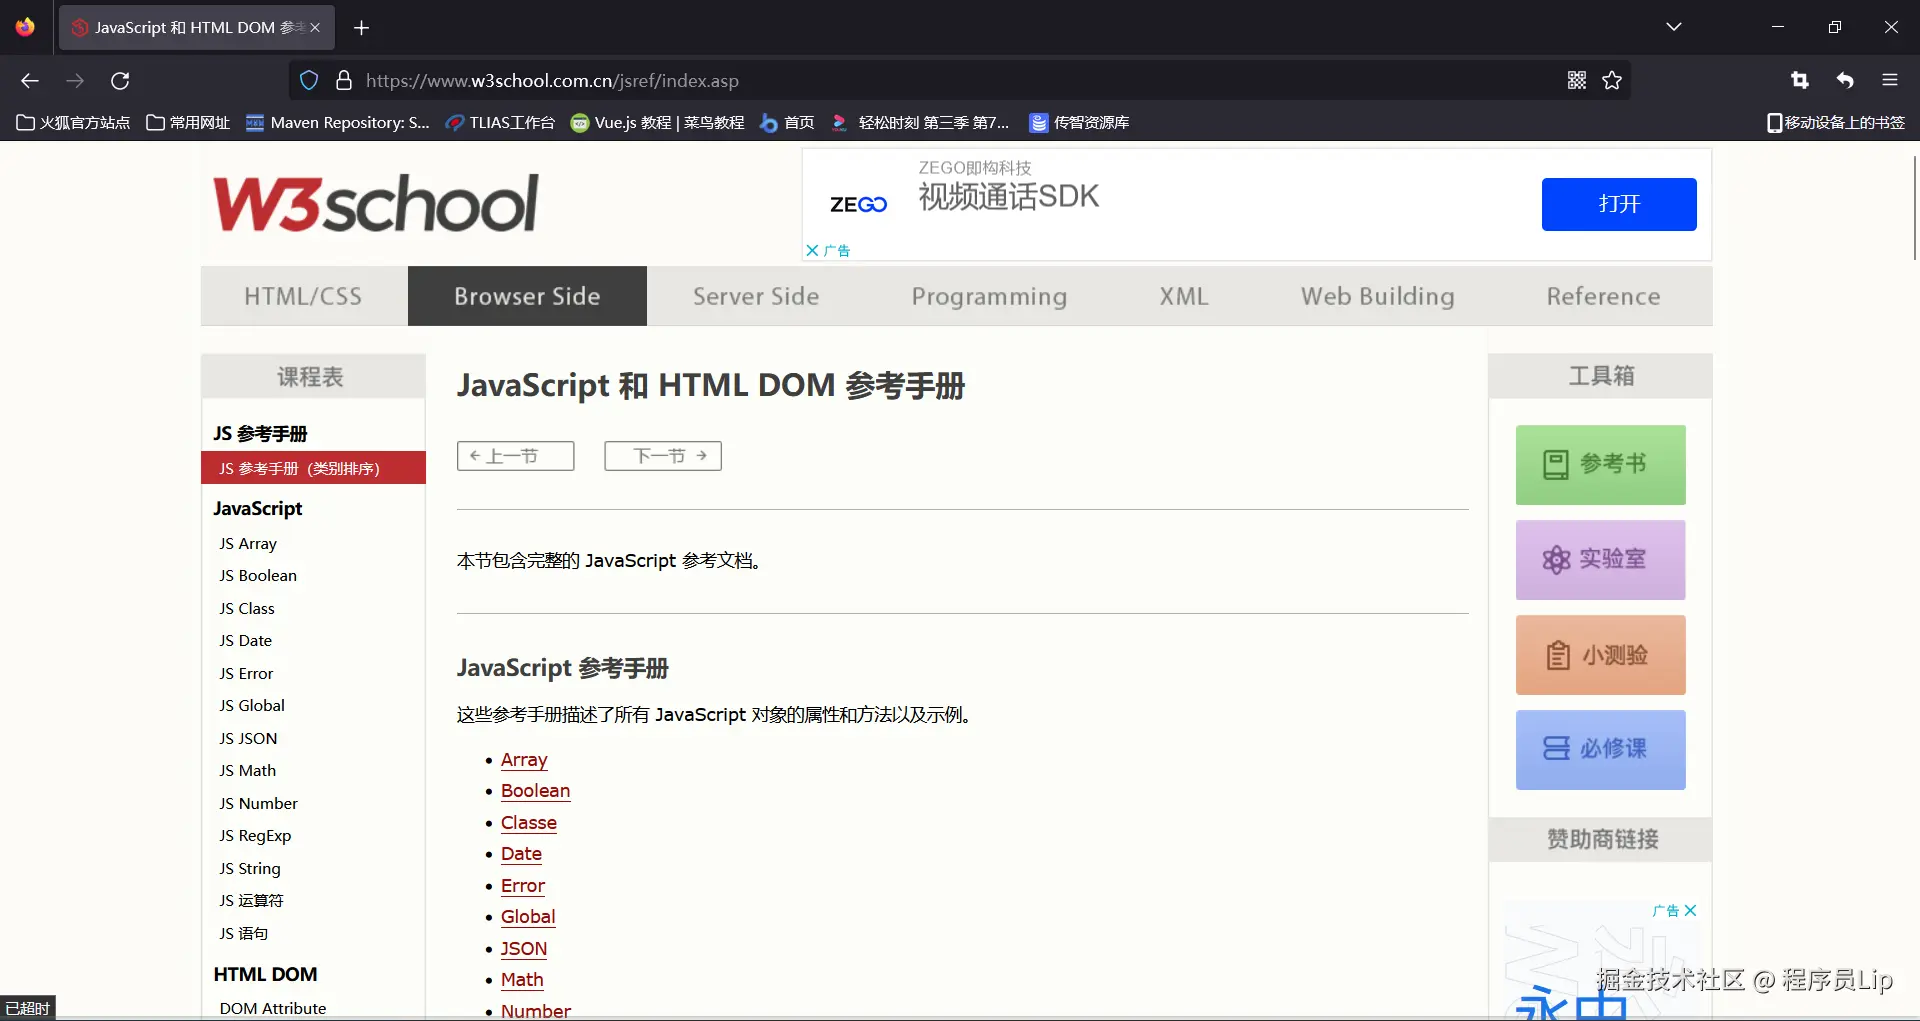Click the Firefox forward arrow

(x=75, y=81)
